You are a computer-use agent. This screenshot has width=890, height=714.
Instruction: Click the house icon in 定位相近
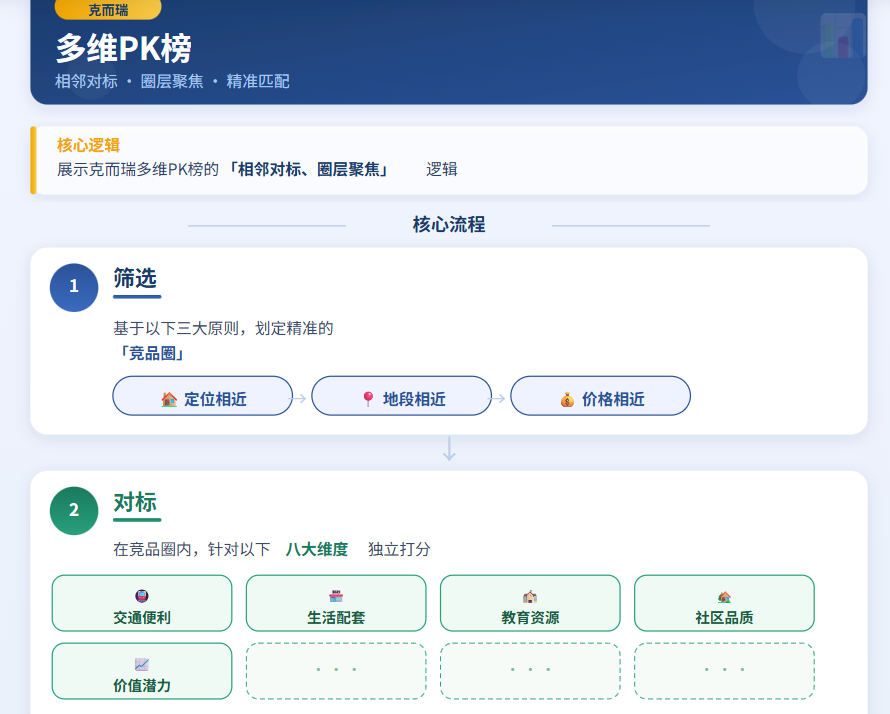pyautogui.click(x=169, y=399)
